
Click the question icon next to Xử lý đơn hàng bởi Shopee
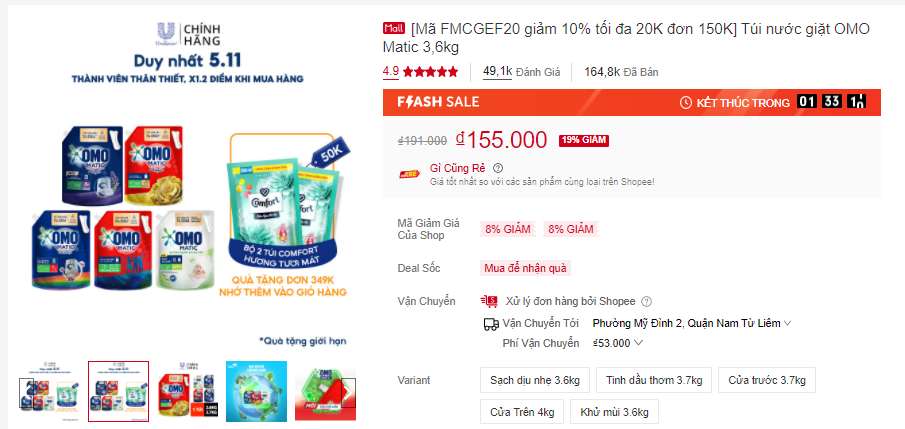tap(646, 301)
